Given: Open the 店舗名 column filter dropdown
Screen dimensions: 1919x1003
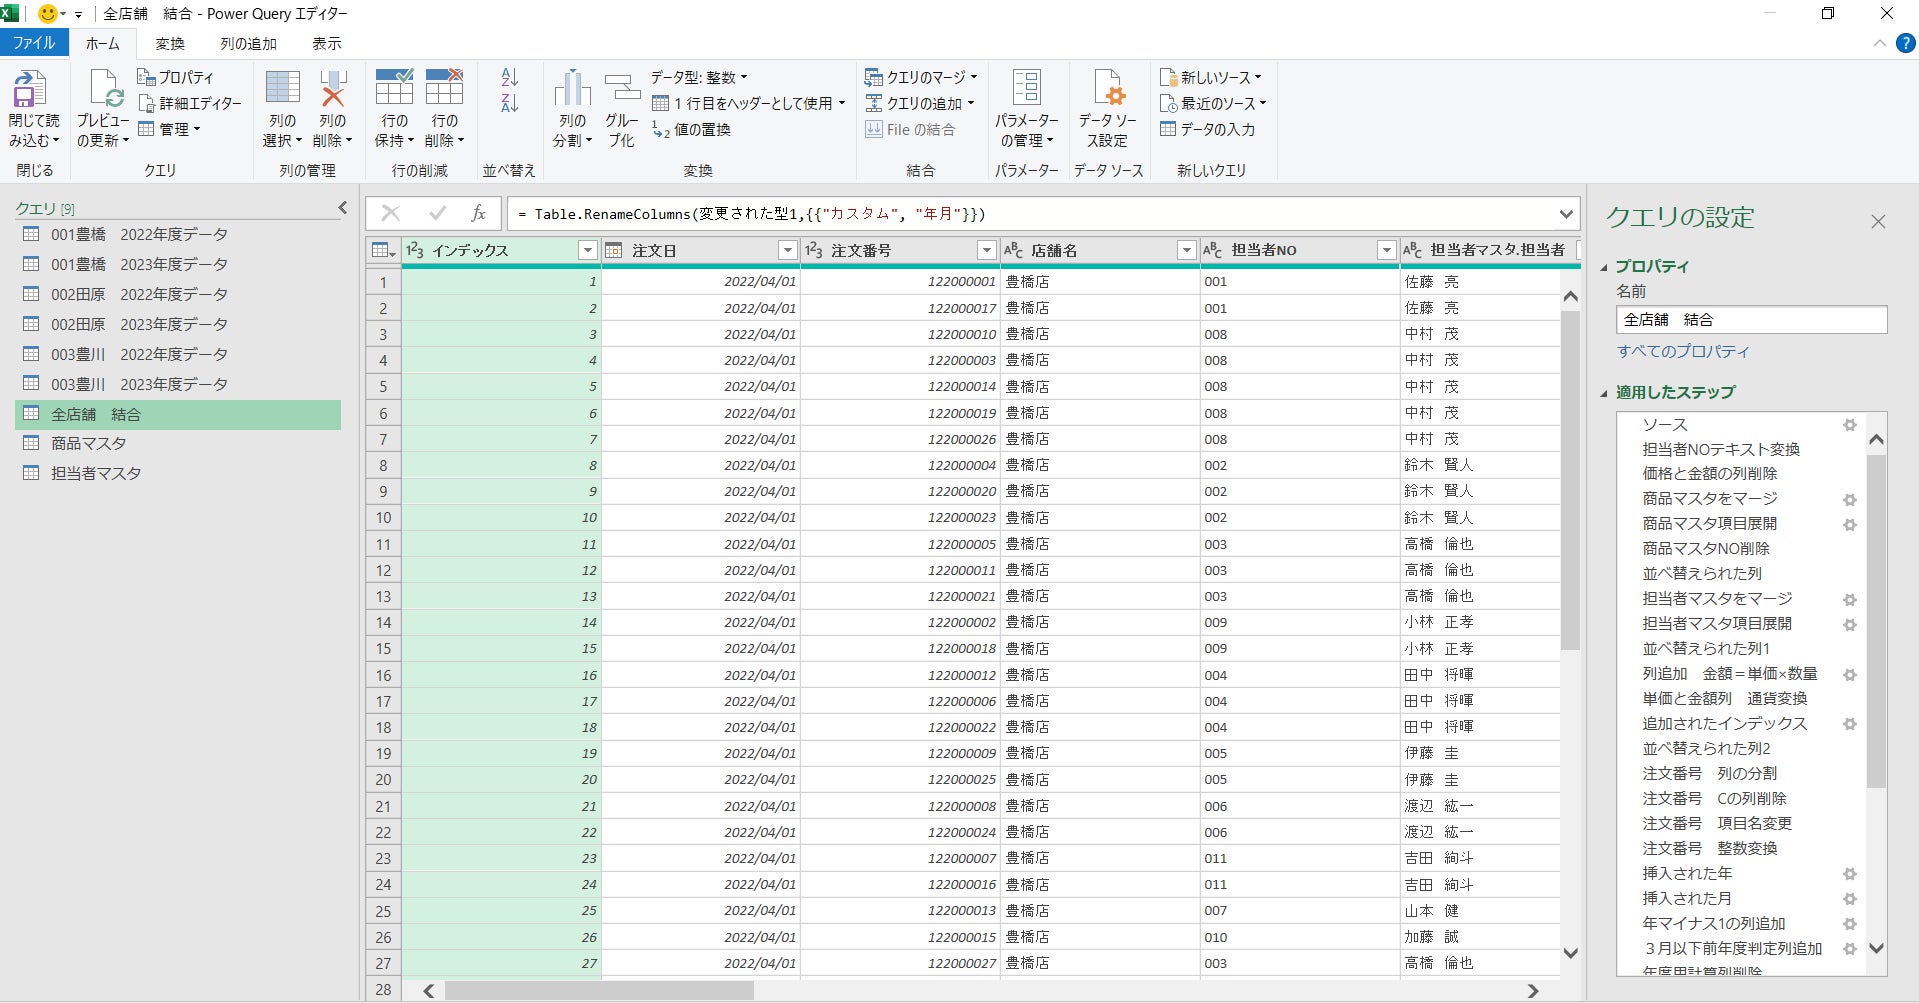Looking at the screenshot, I should (1186, 250).
